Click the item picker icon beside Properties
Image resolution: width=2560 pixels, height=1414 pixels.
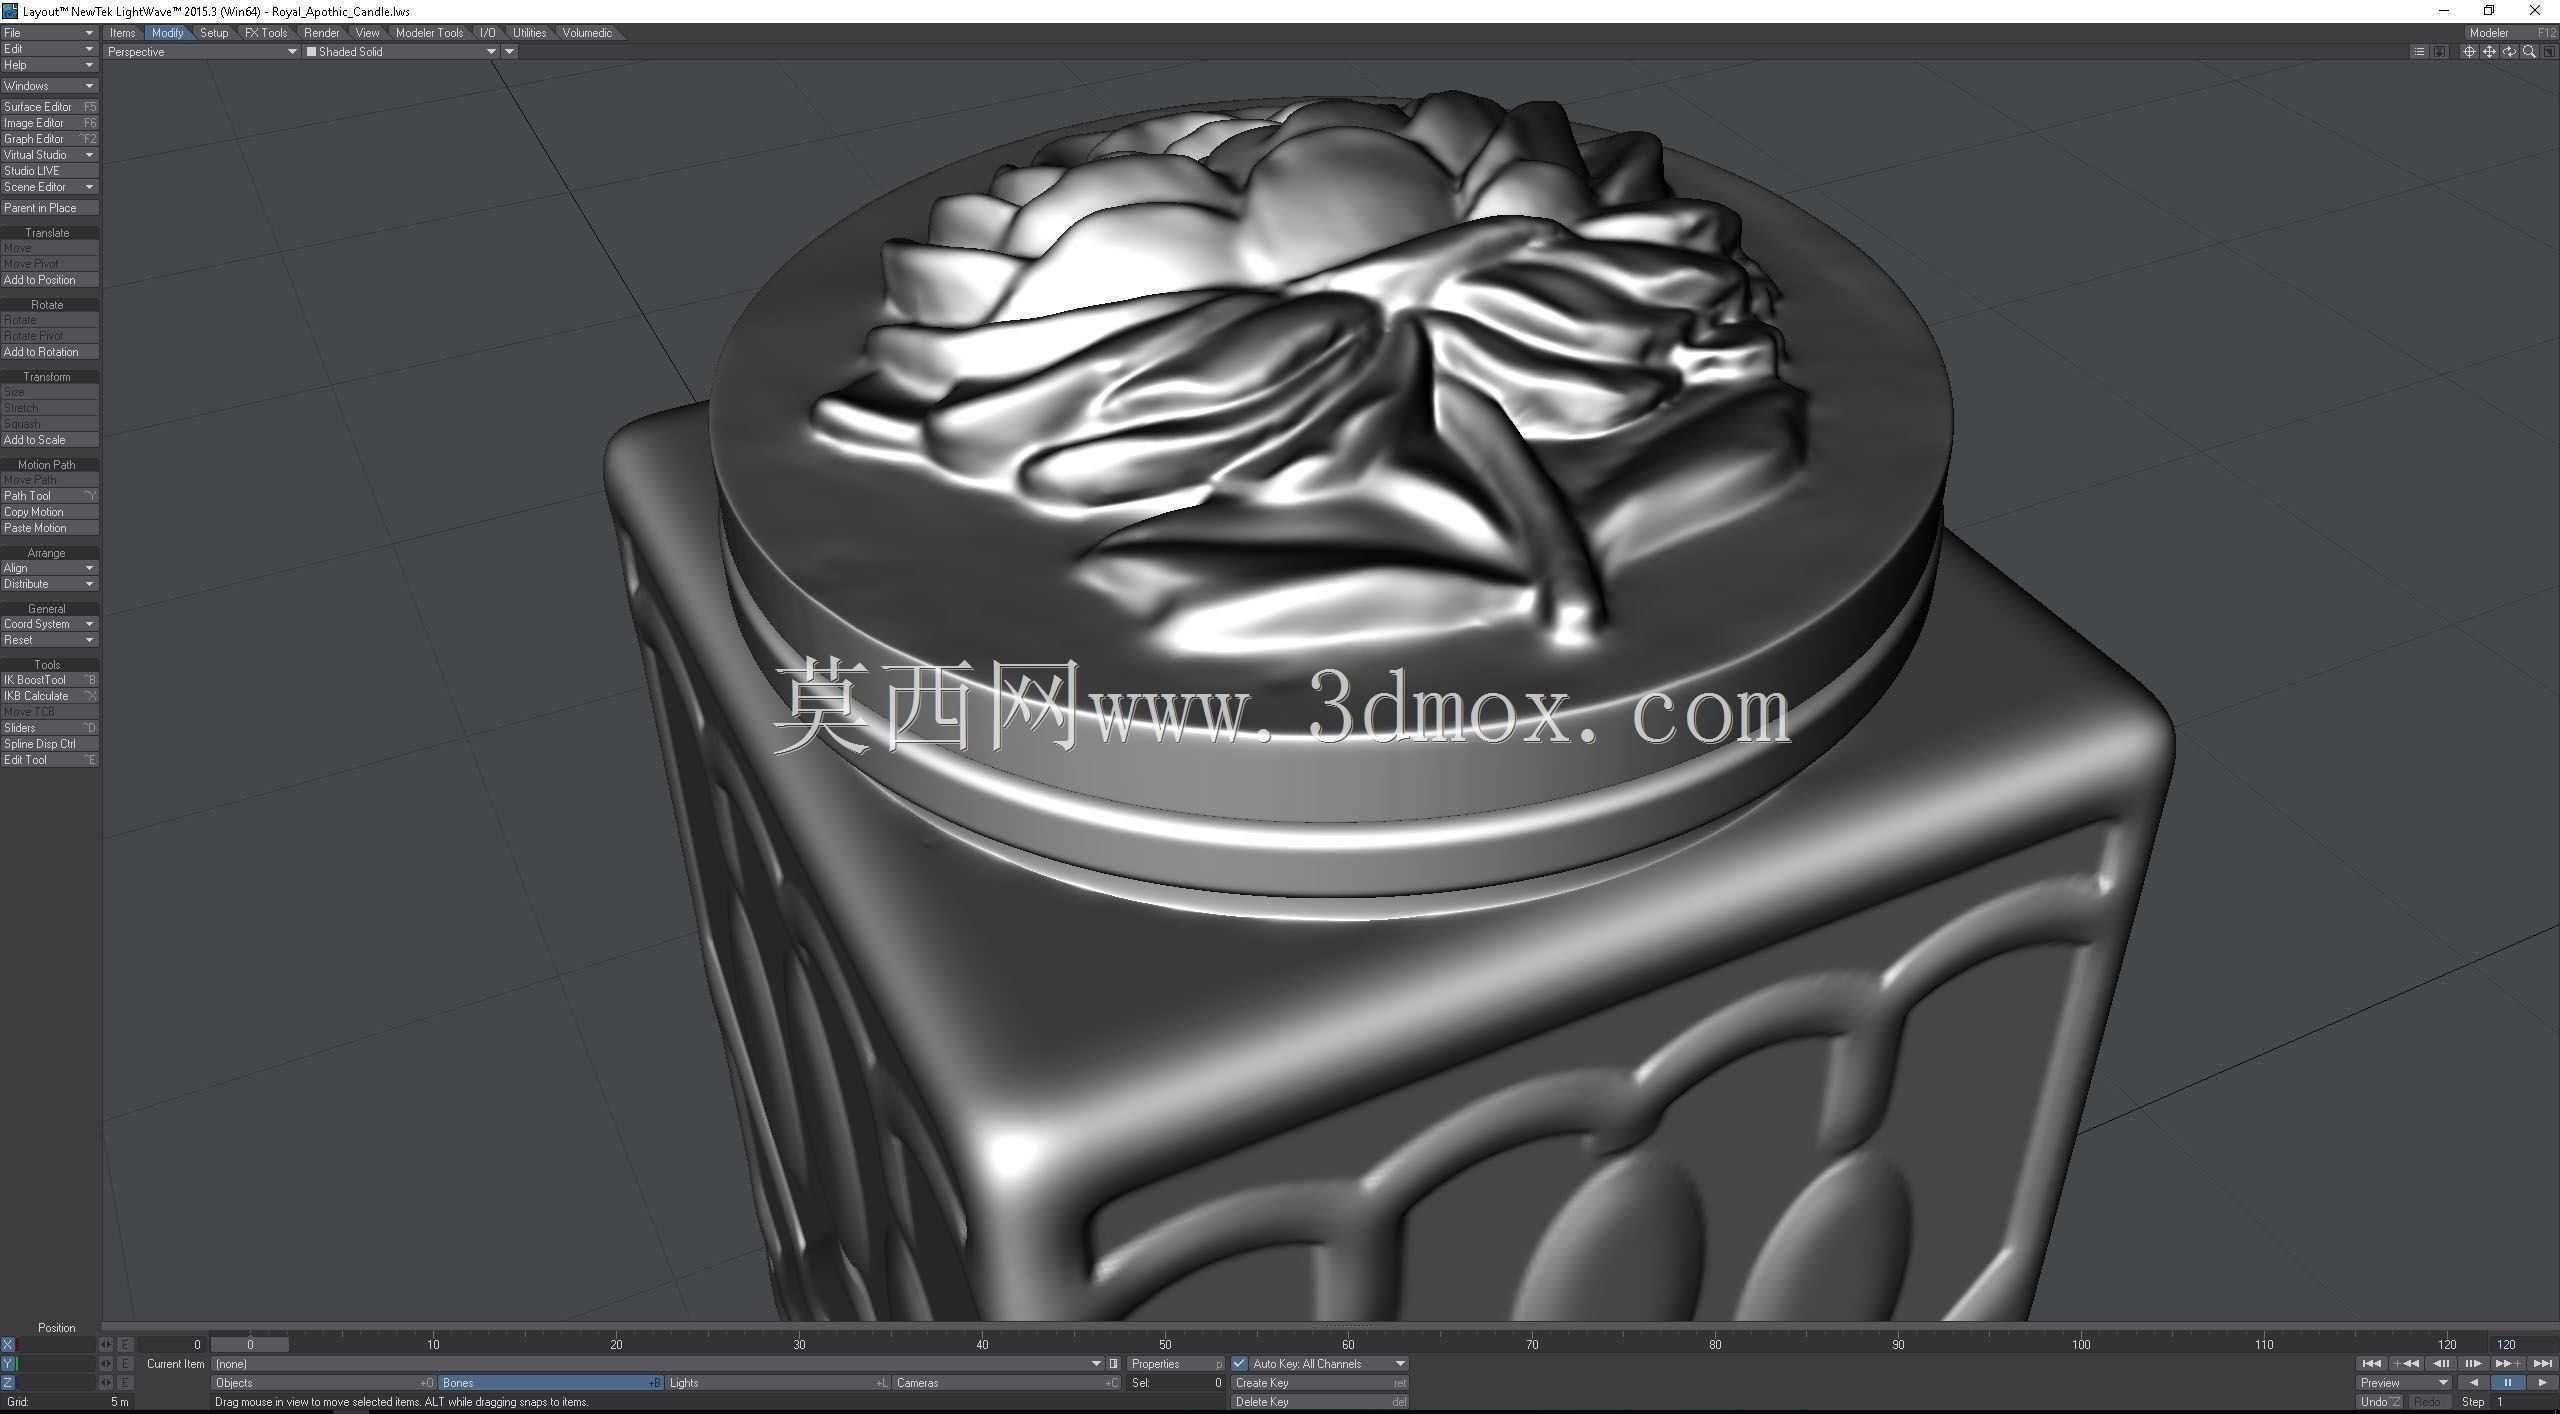(x=1114, y=1364)
